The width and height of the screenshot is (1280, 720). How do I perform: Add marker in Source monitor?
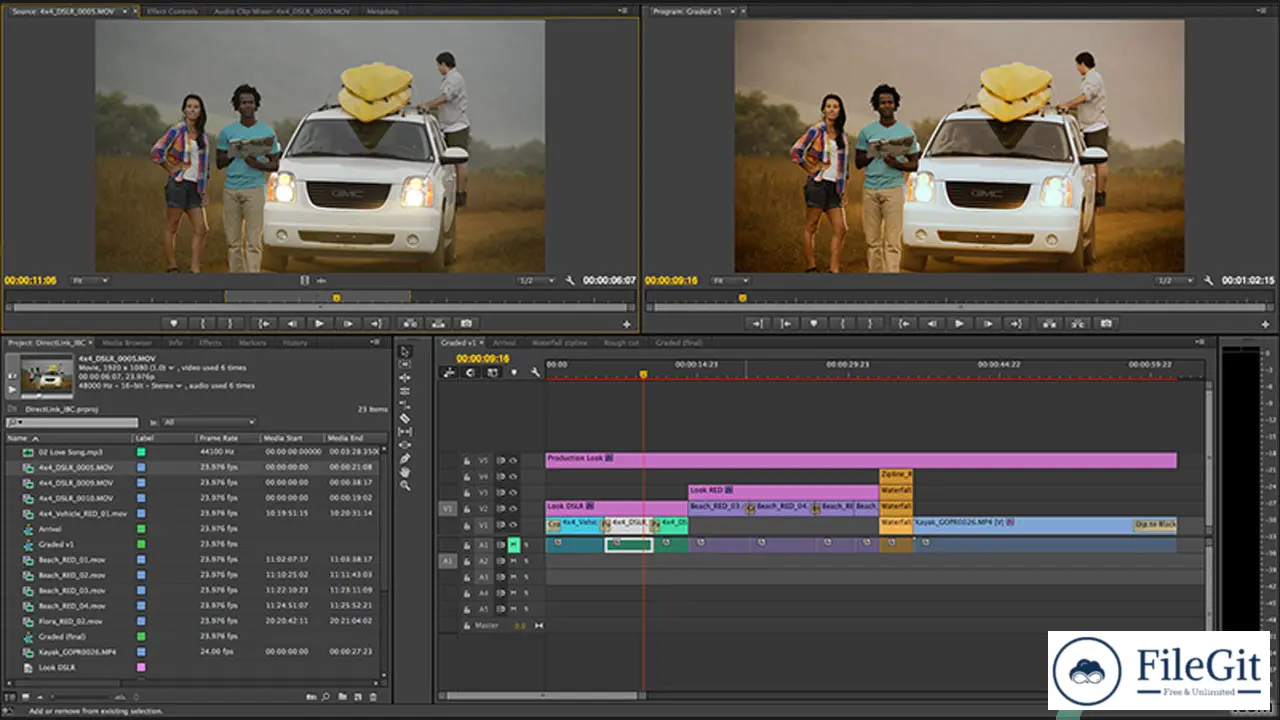tap(174, 323)
